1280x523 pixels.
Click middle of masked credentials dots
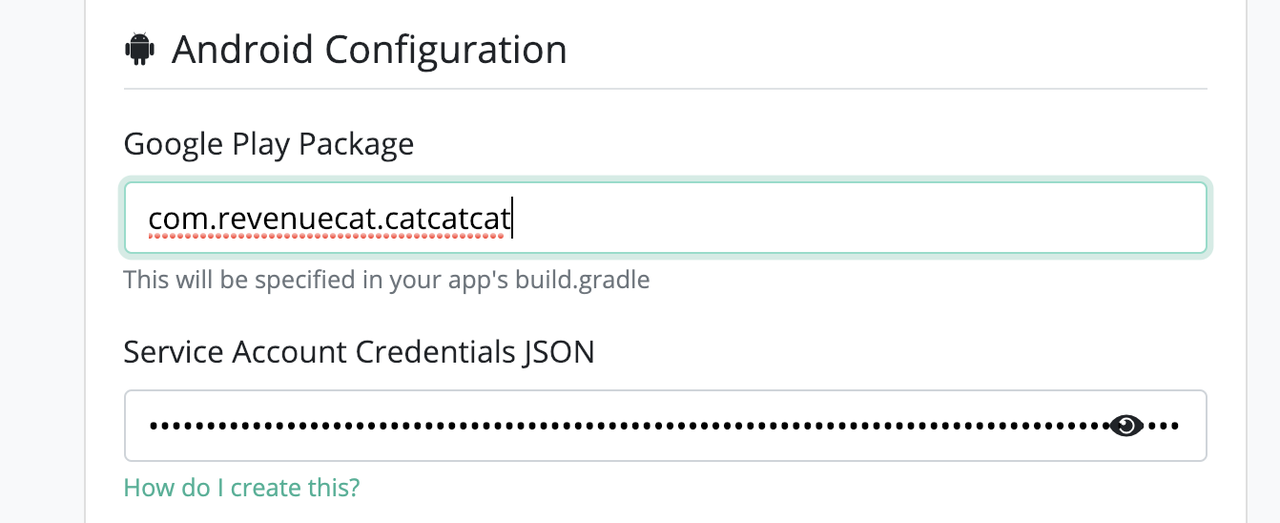pos(630,426)
